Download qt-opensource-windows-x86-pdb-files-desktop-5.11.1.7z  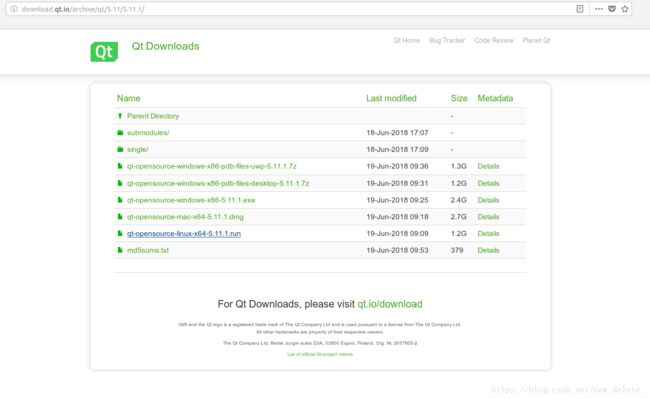click(x=218, y=183)
